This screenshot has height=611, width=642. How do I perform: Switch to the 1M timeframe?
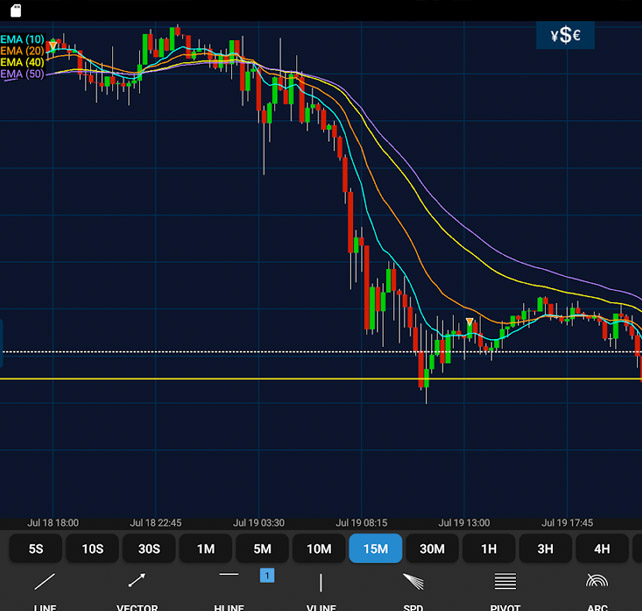pos(205,549)
